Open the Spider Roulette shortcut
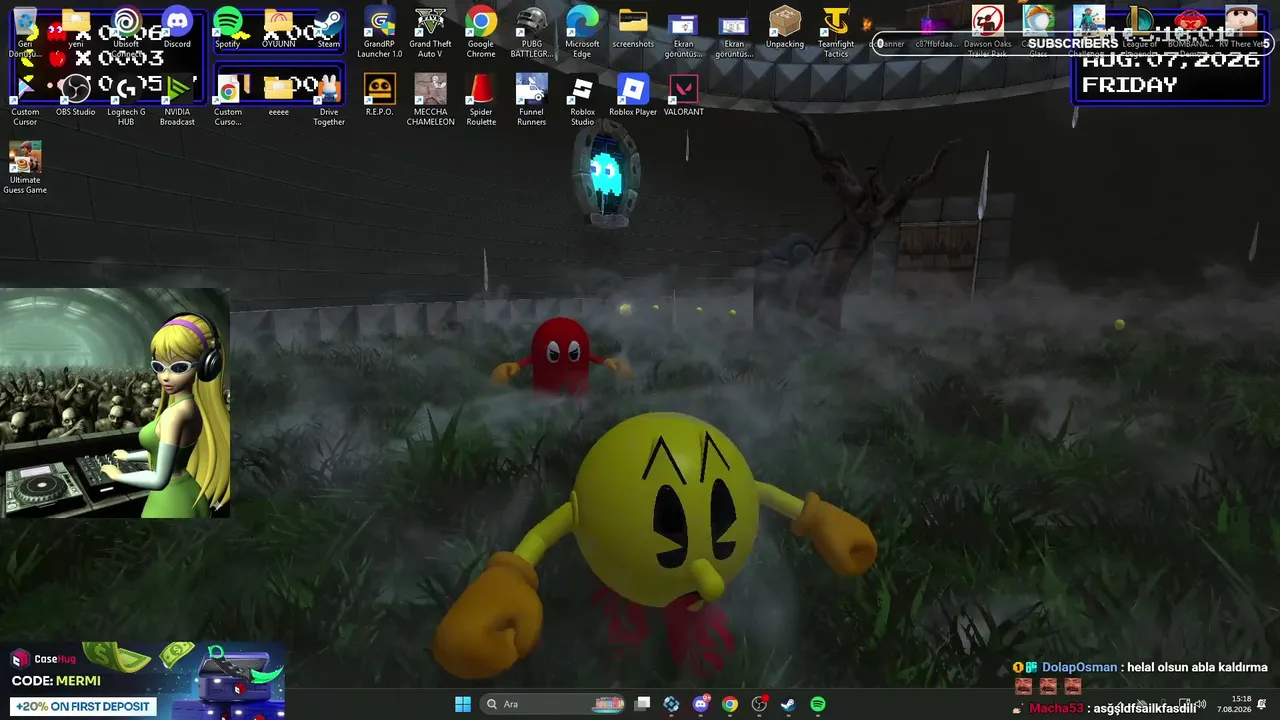The height and width of the screenshot is (720, 1280). point(481,100)
